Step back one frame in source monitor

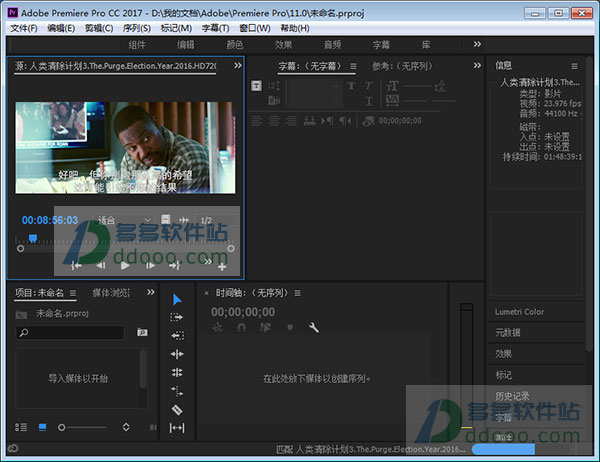(101, 265)
